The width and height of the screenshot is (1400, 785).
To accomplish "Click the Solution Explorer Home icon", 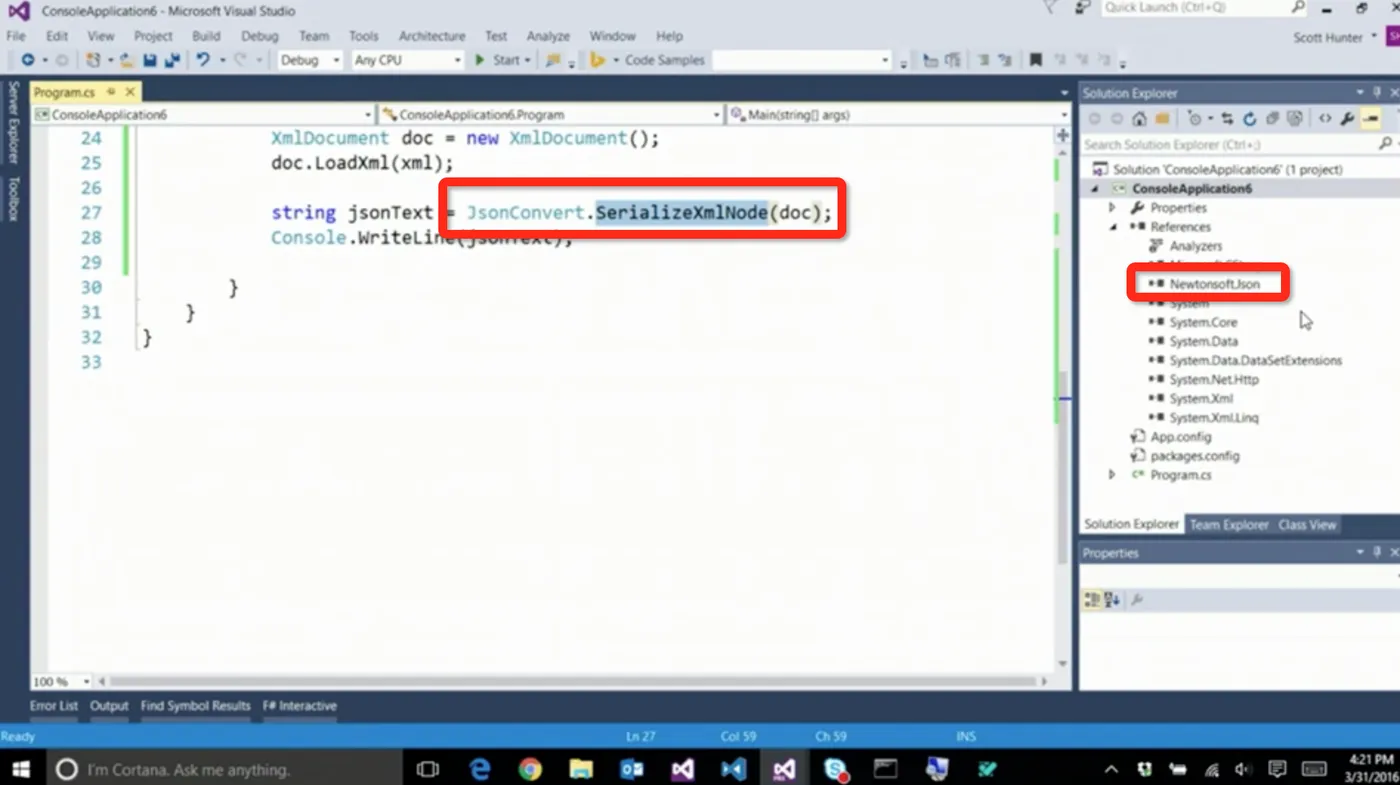I will 1139,119.
